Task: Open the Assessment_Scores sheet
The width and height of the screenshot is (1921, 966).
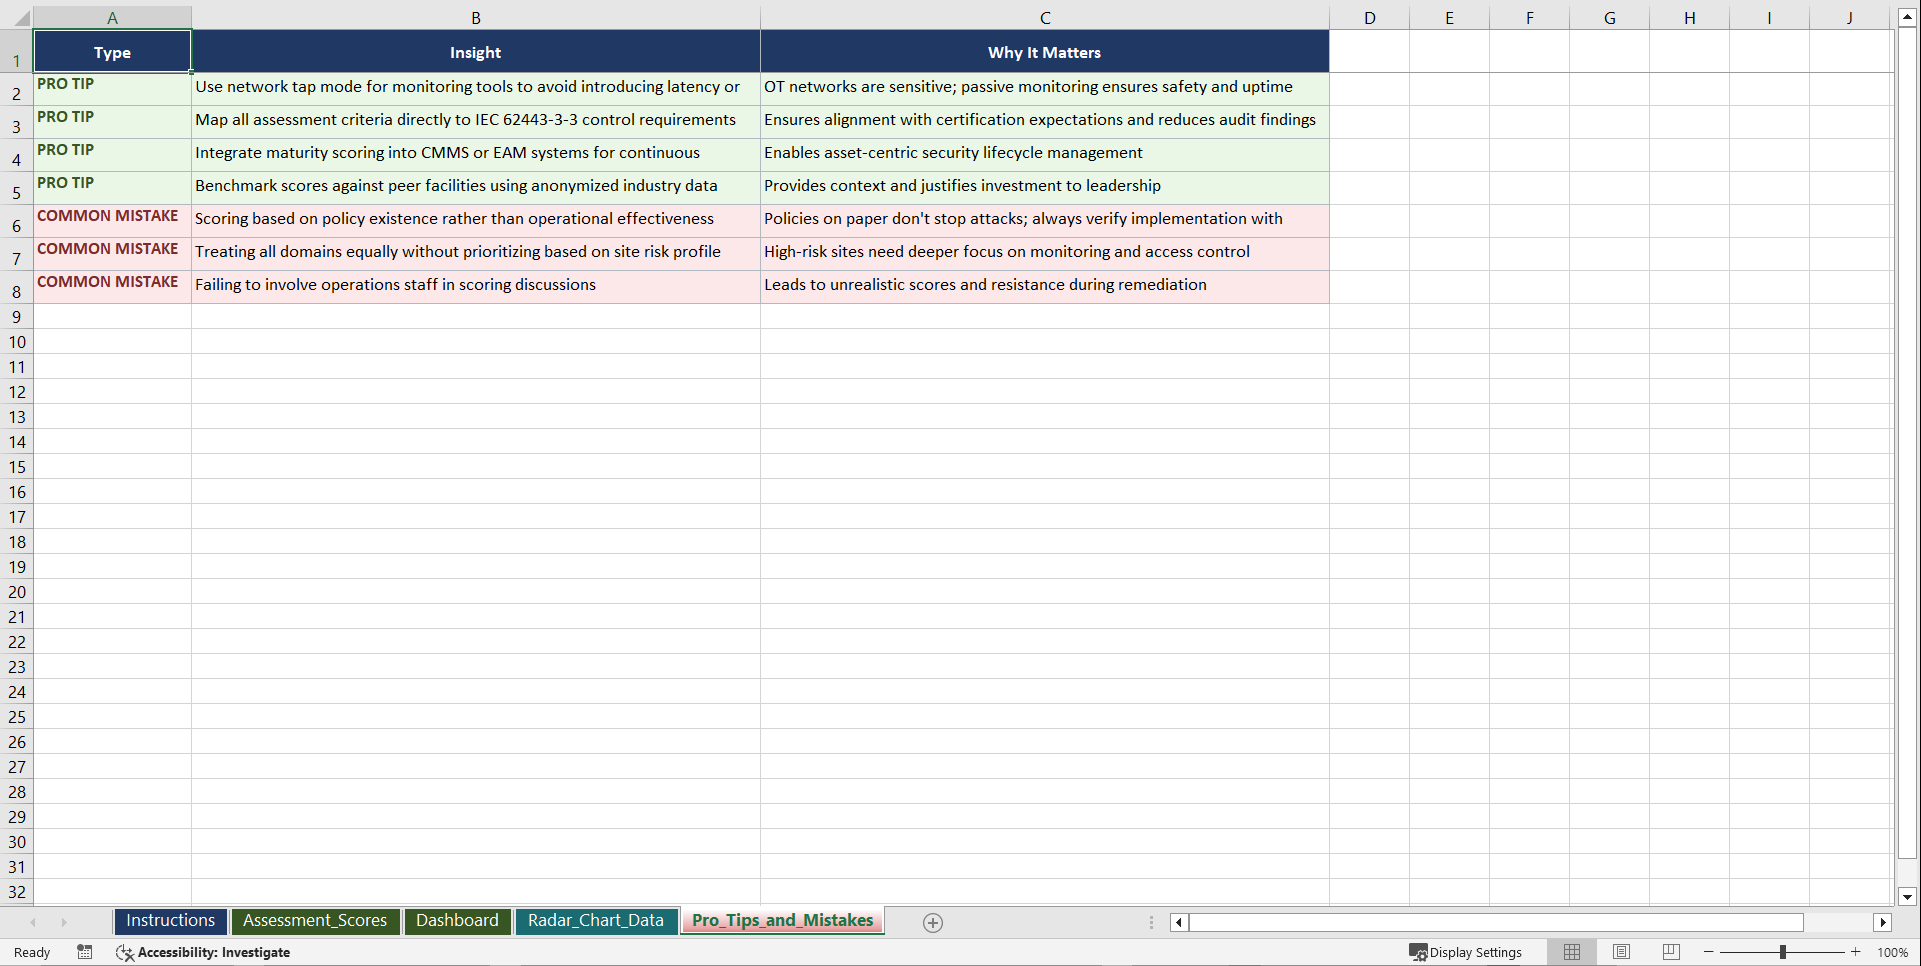Action: (315, 921)
